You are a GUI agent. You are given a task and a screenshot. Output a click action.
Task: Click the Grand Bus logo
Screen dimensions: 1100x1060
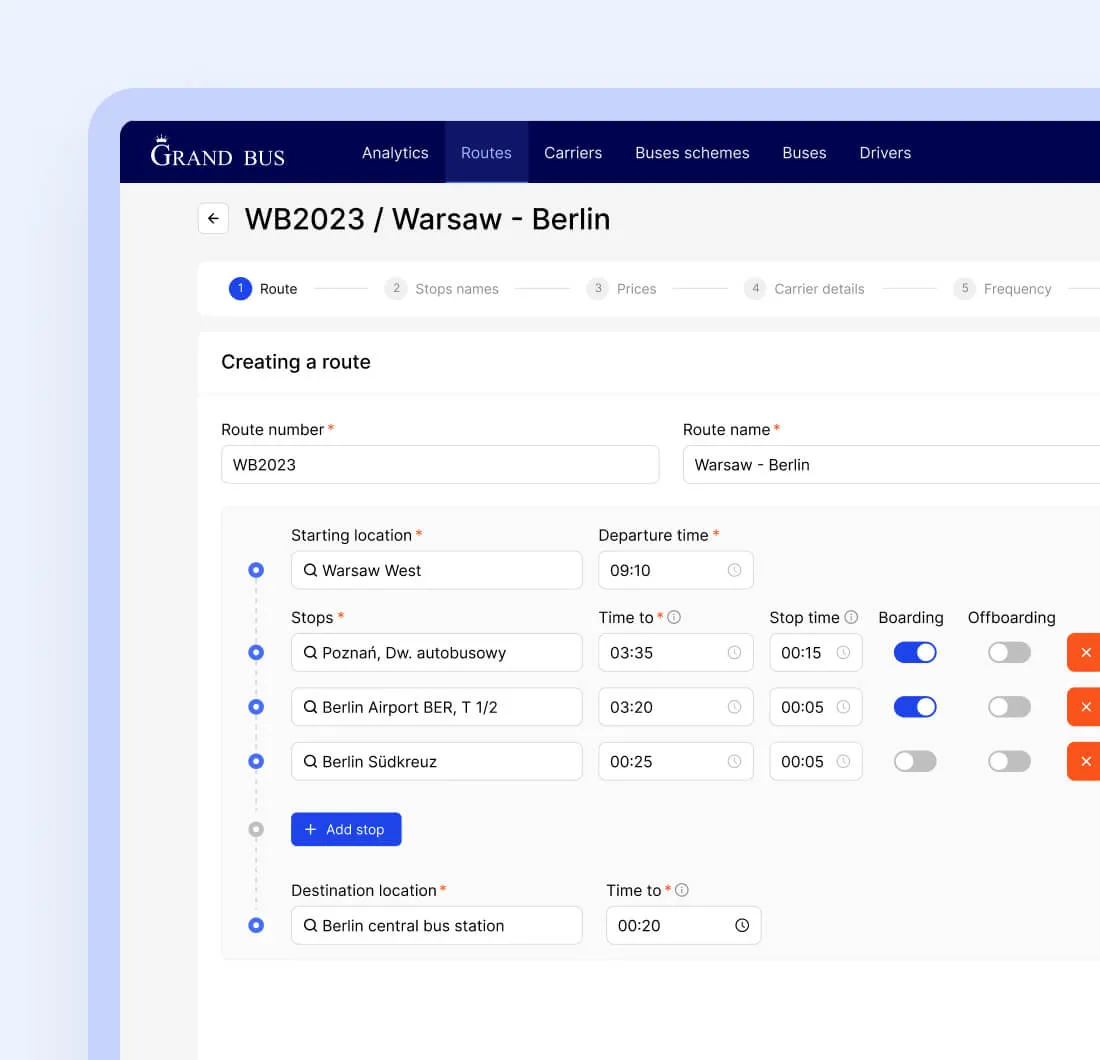(217, 152)
